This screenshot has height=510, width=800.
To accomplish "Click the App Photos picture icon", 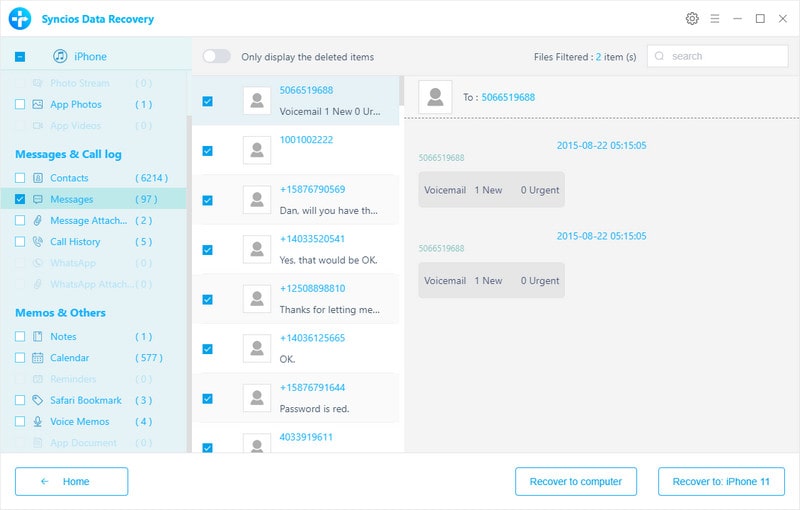I will pos(38,105).
